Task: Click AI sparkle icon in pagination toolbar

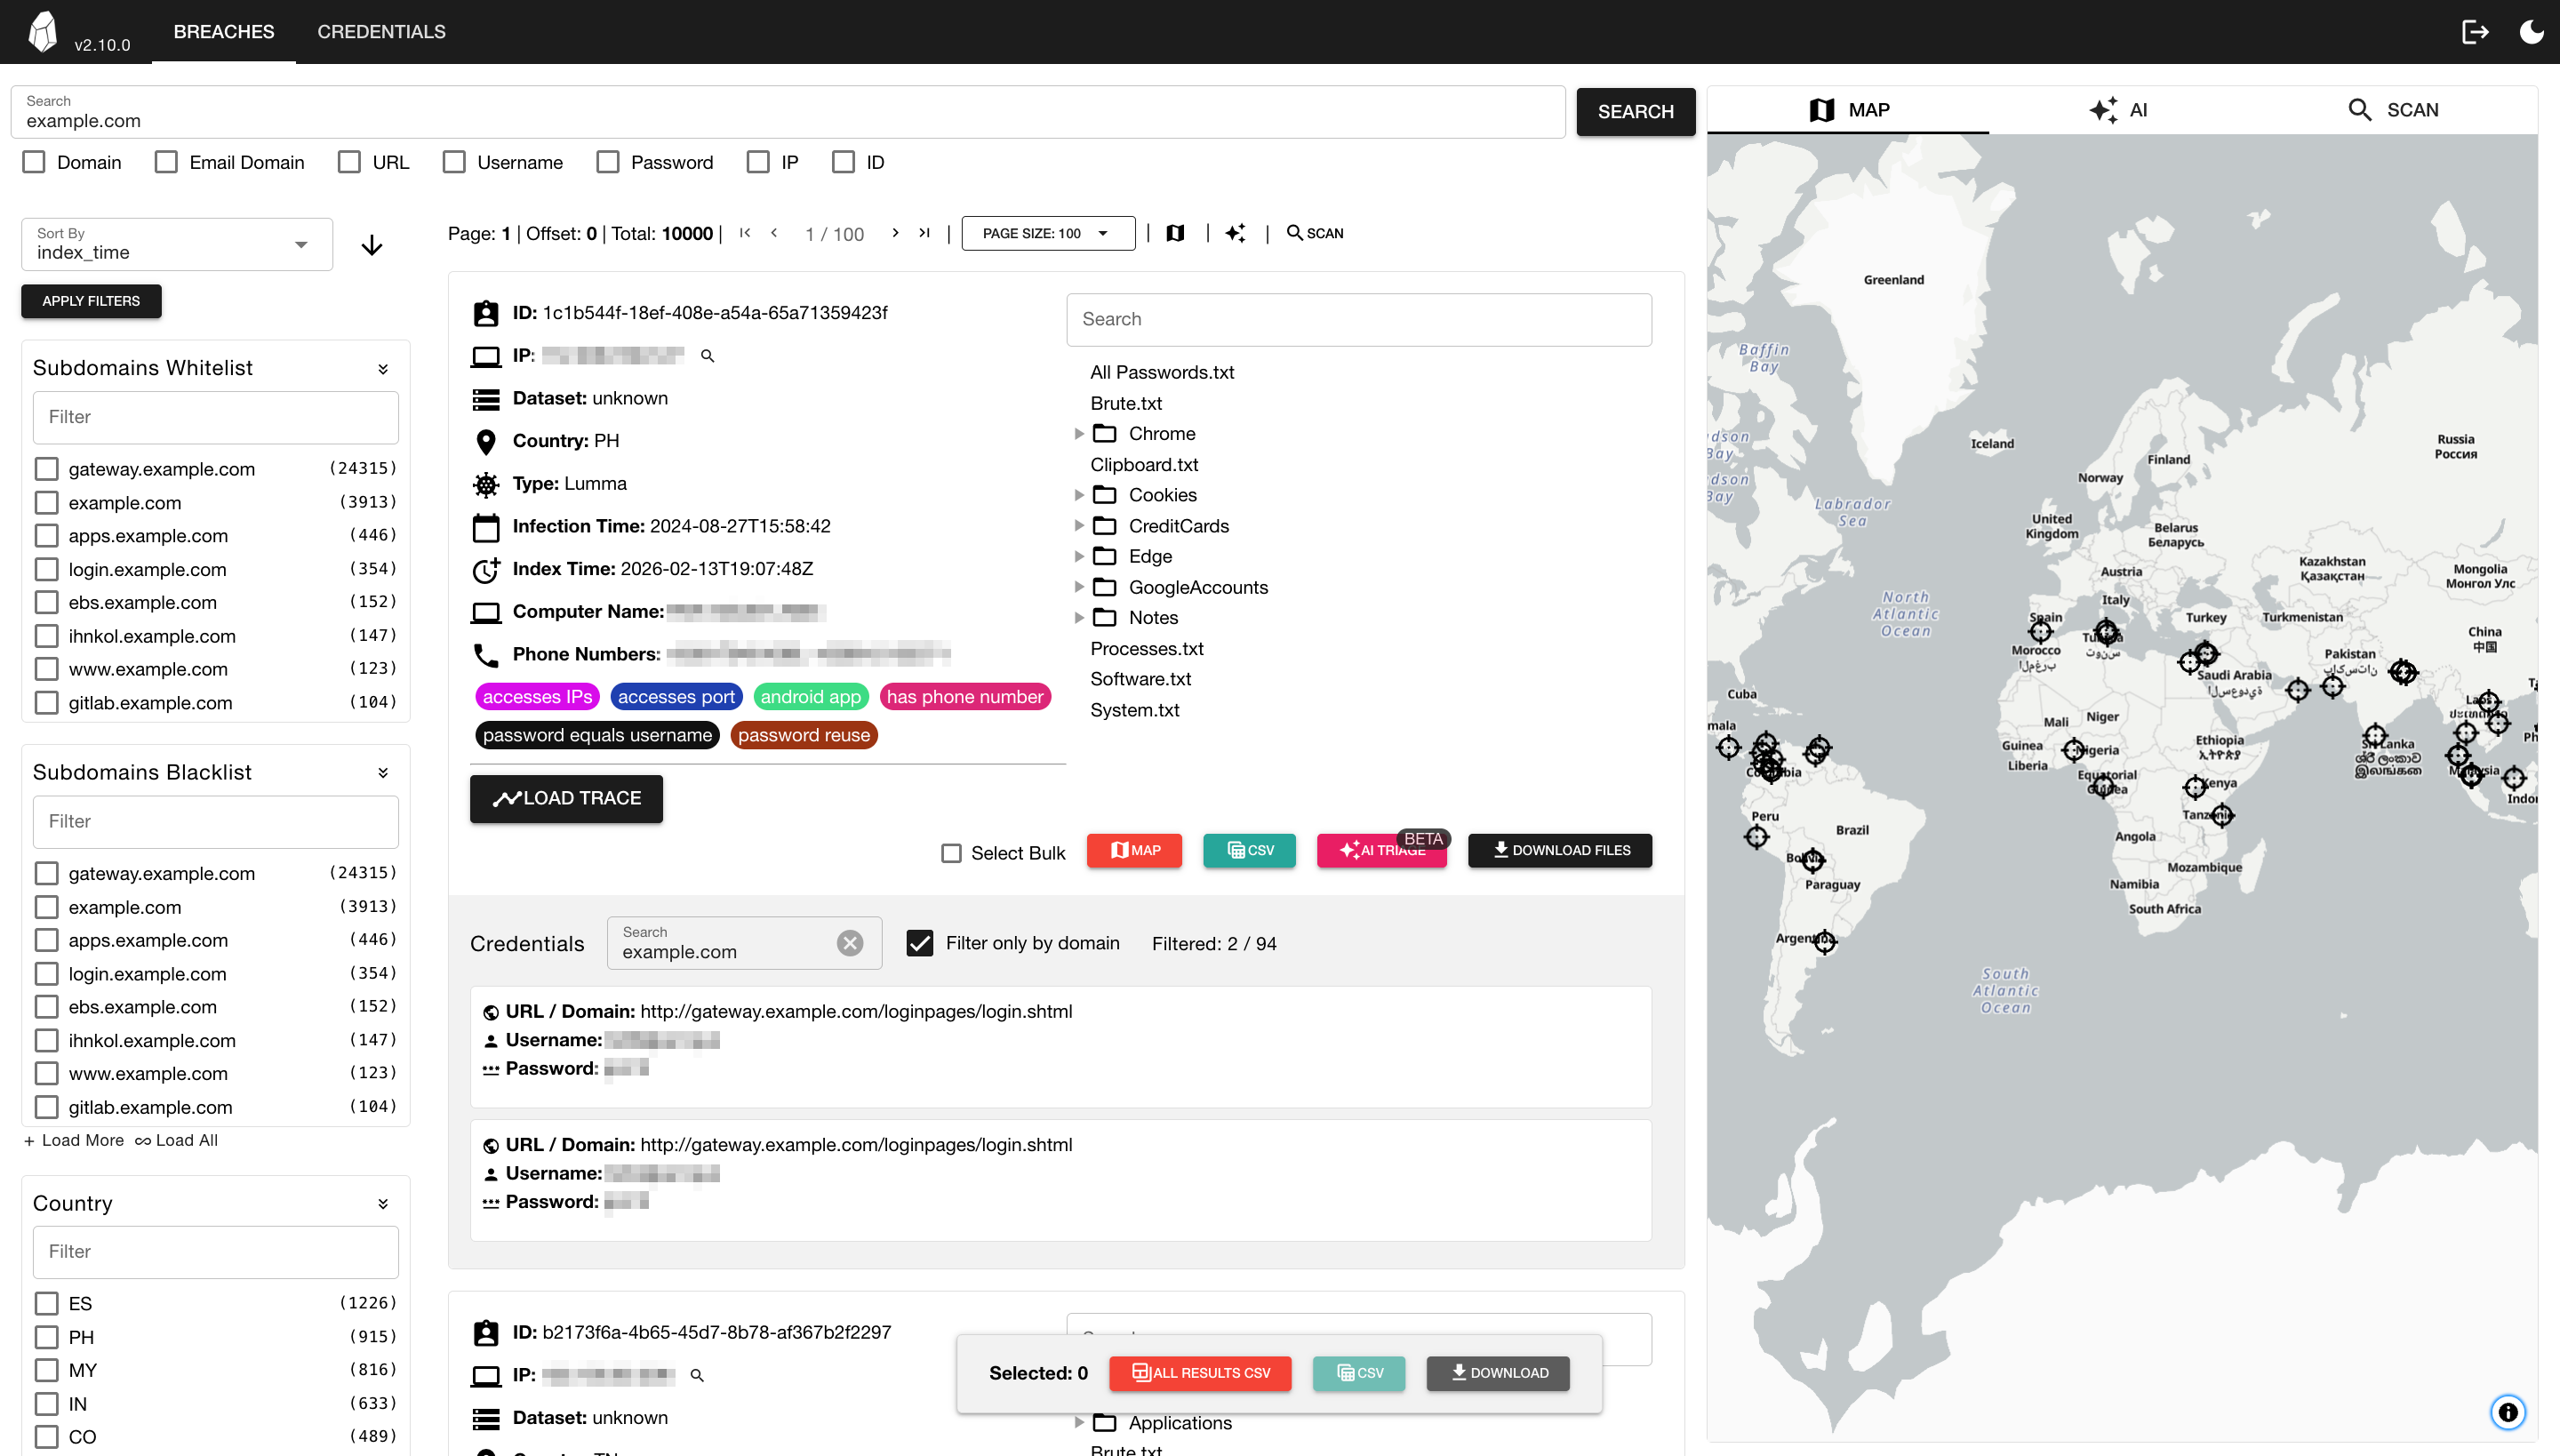Action: click(x=1235, y=233)
